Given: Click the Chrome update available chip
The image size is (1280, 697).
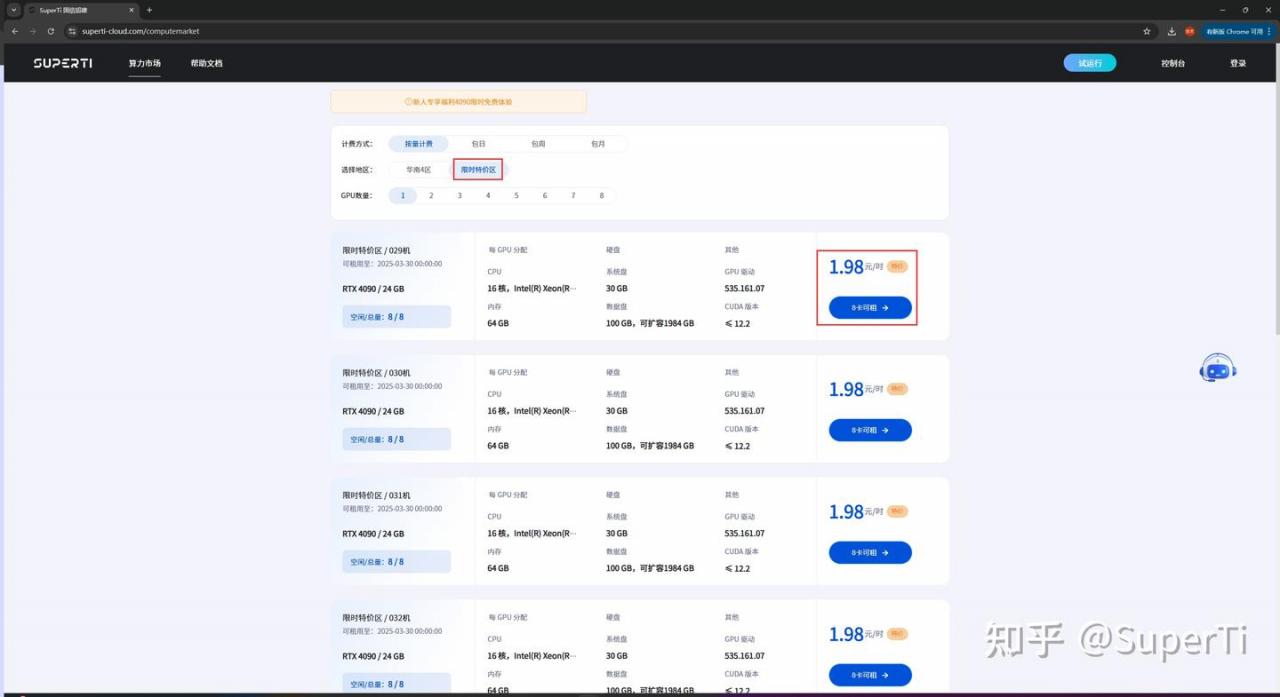Looking at the screenshot, I should tap(1238, 31).
